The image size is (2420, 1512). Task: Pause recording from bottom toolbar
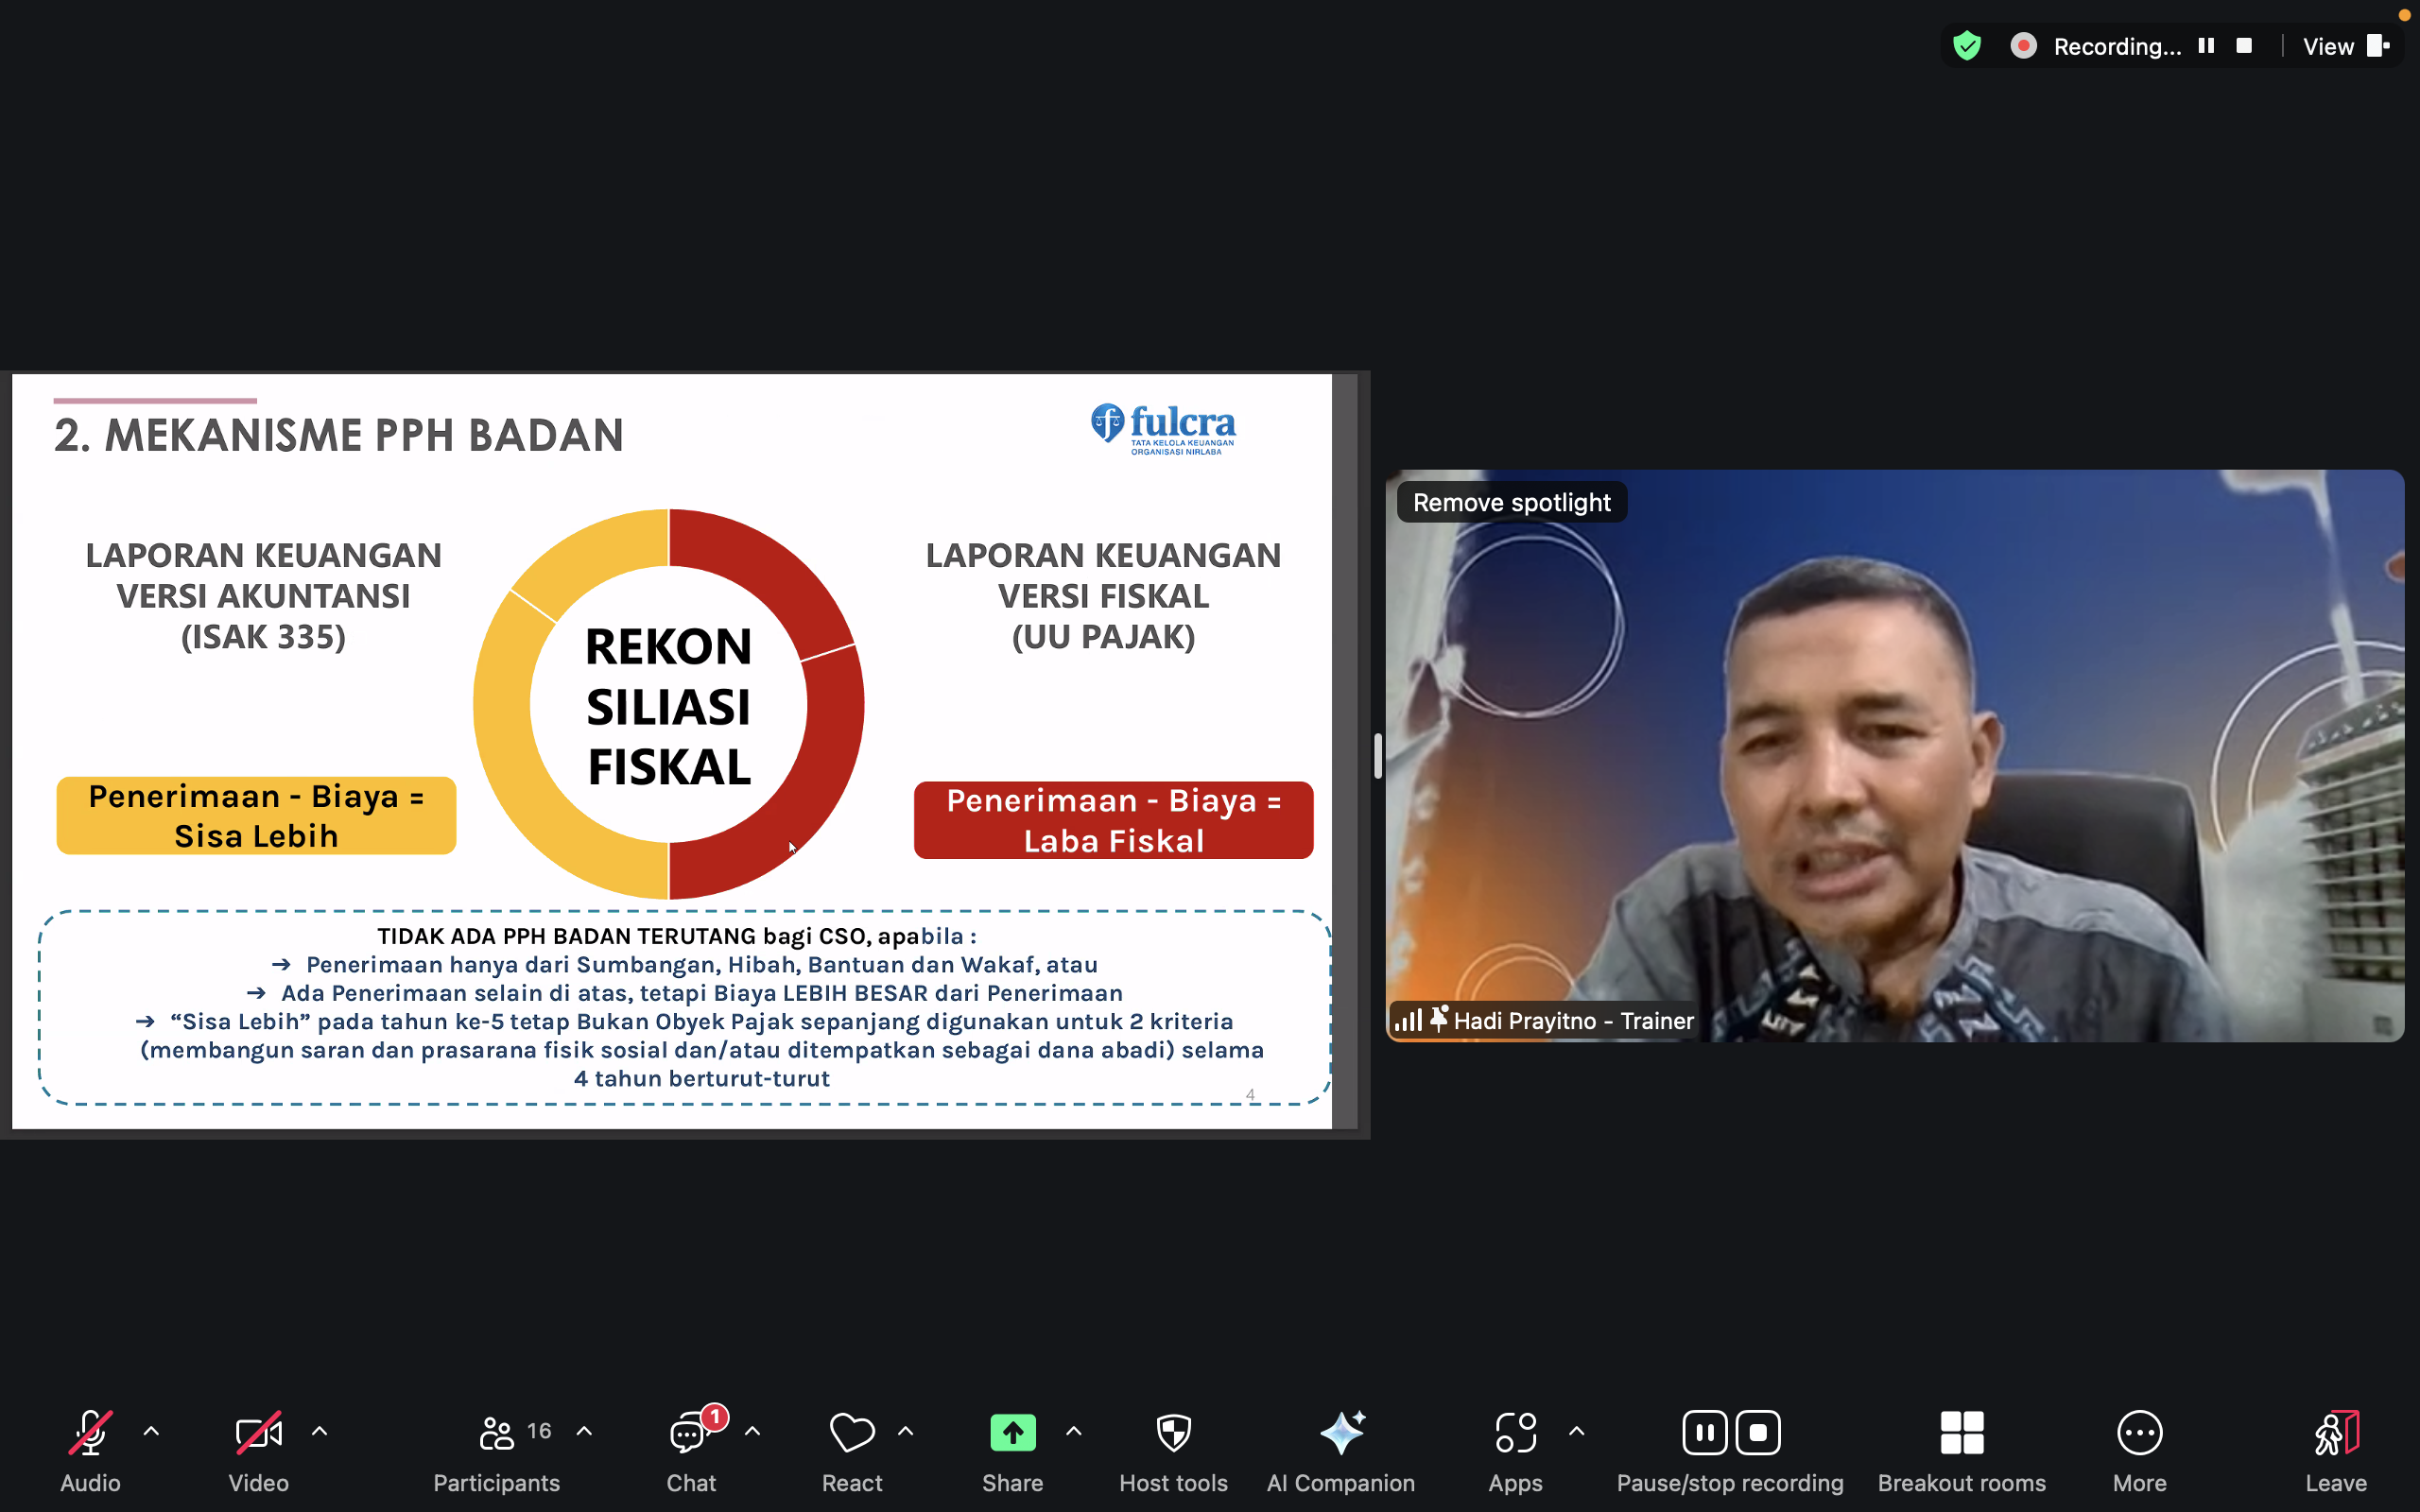coord(1704,1433)
